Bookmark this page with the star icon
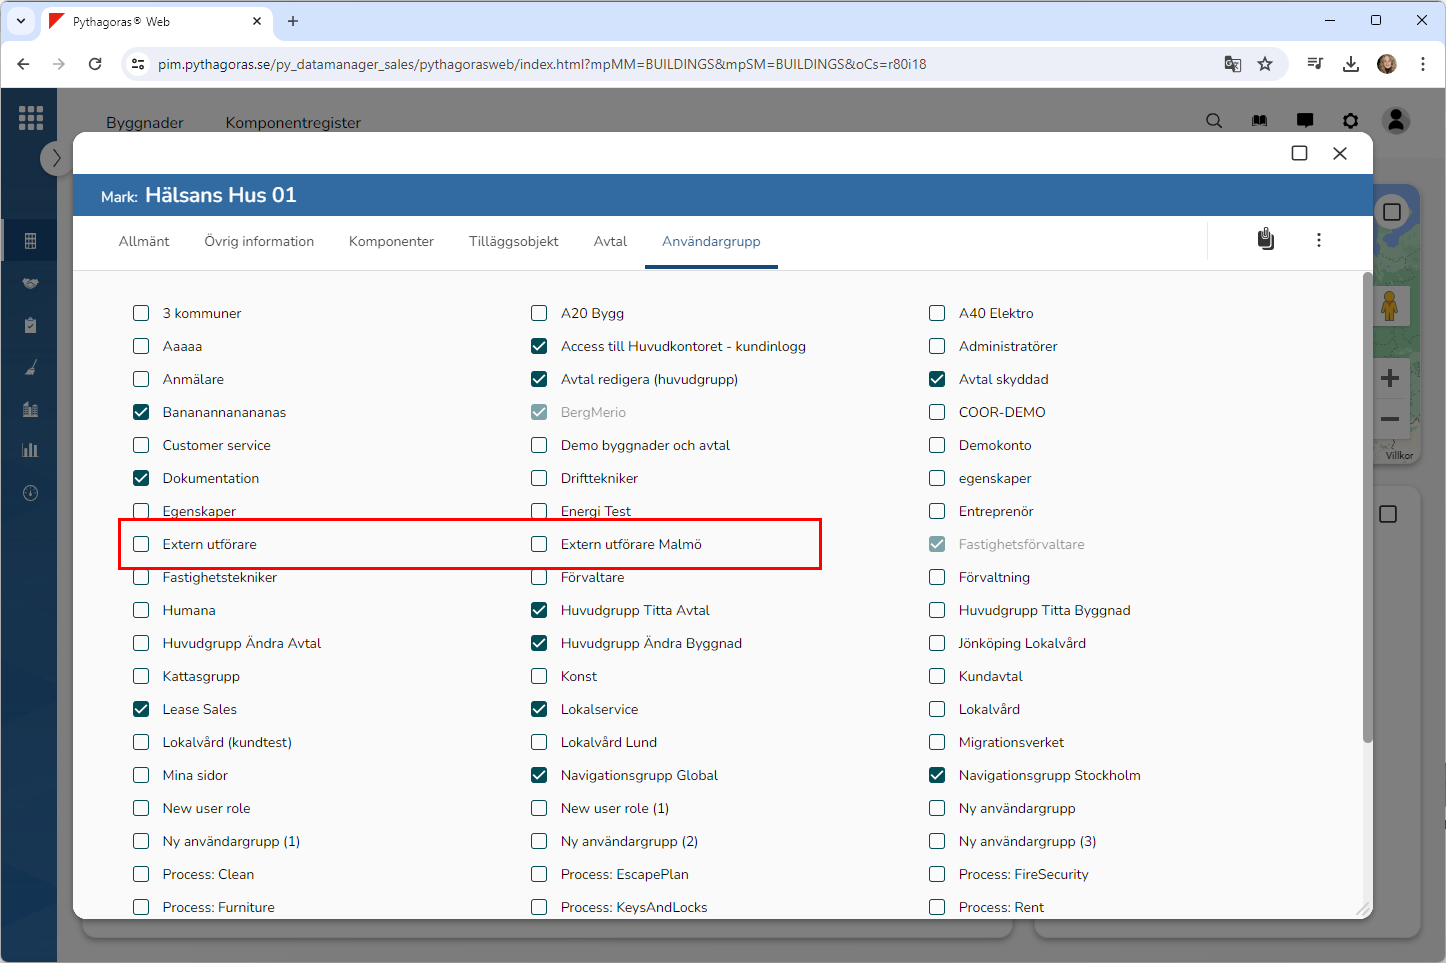 1265,64
